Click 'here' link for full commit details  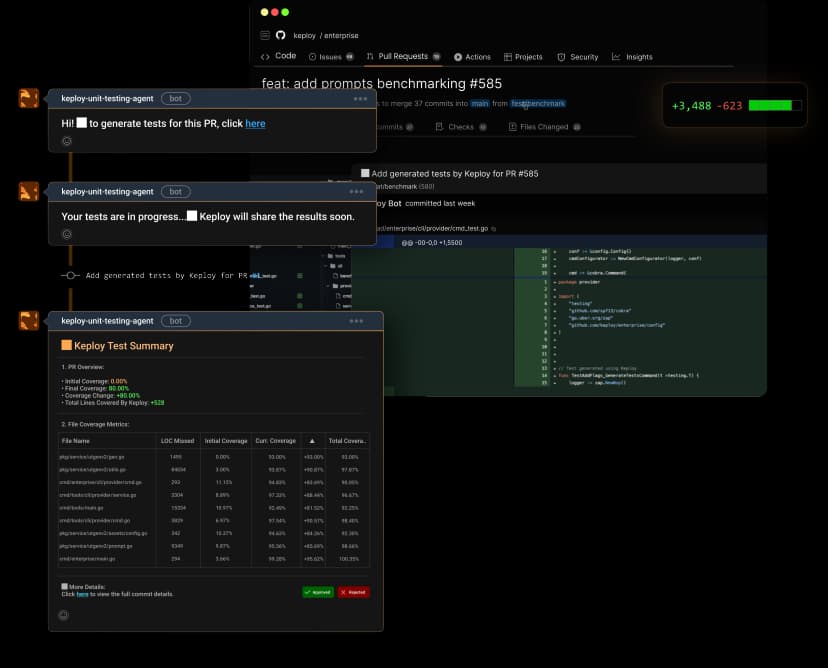(82, 594)
